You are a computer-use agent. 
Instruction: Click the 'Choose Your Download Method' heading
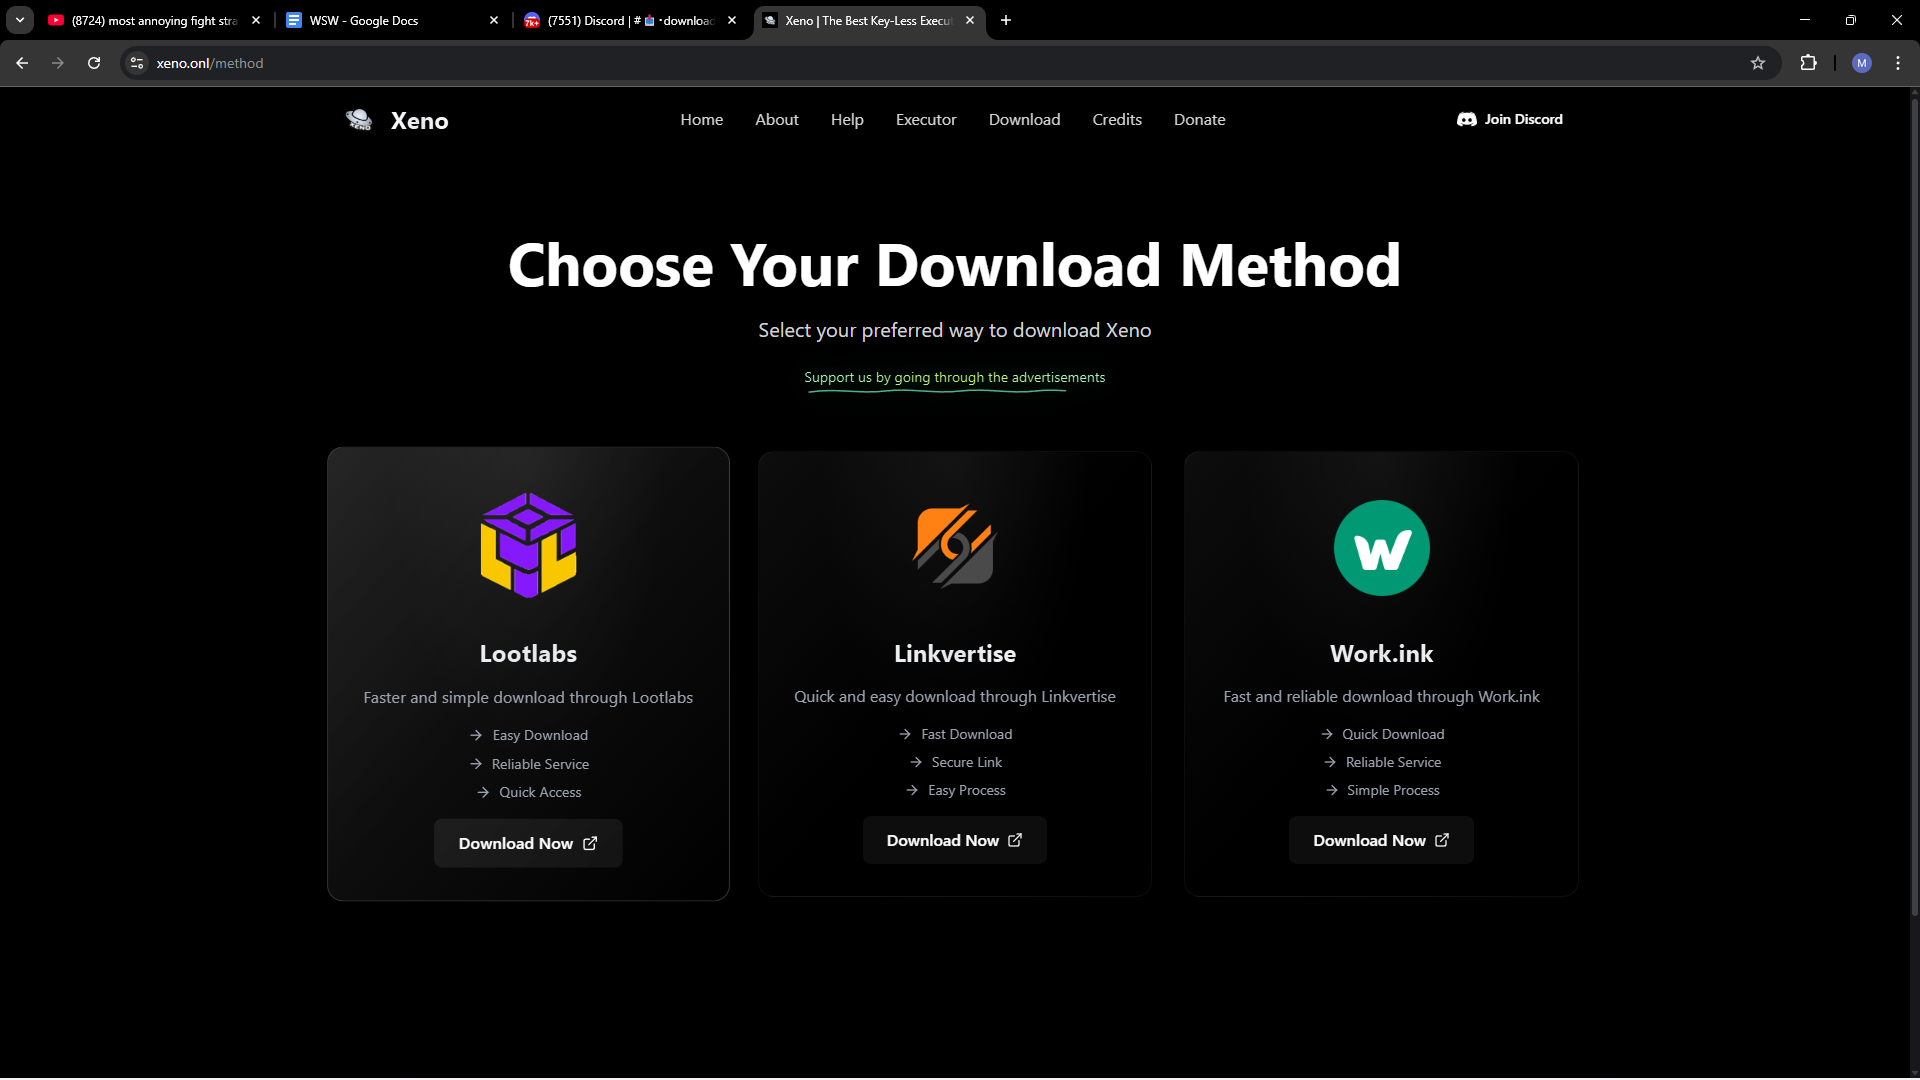pos(954,265)
